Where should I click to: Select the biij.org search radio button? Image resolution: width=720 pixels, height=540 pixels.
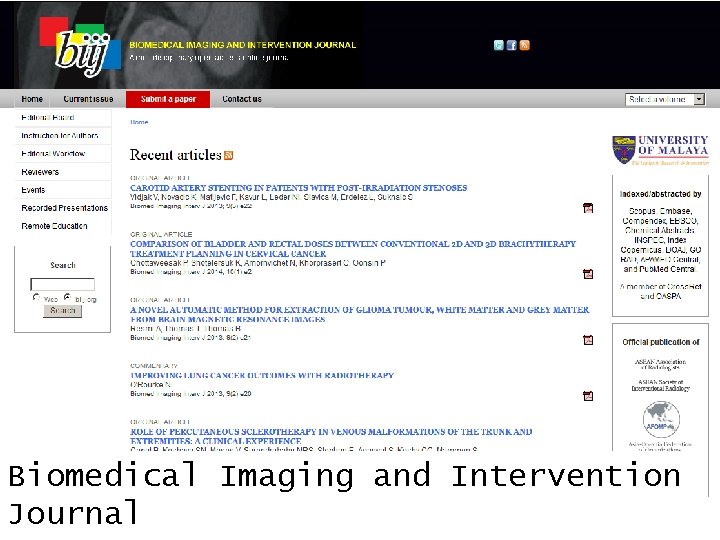click(x=68, y=298)
